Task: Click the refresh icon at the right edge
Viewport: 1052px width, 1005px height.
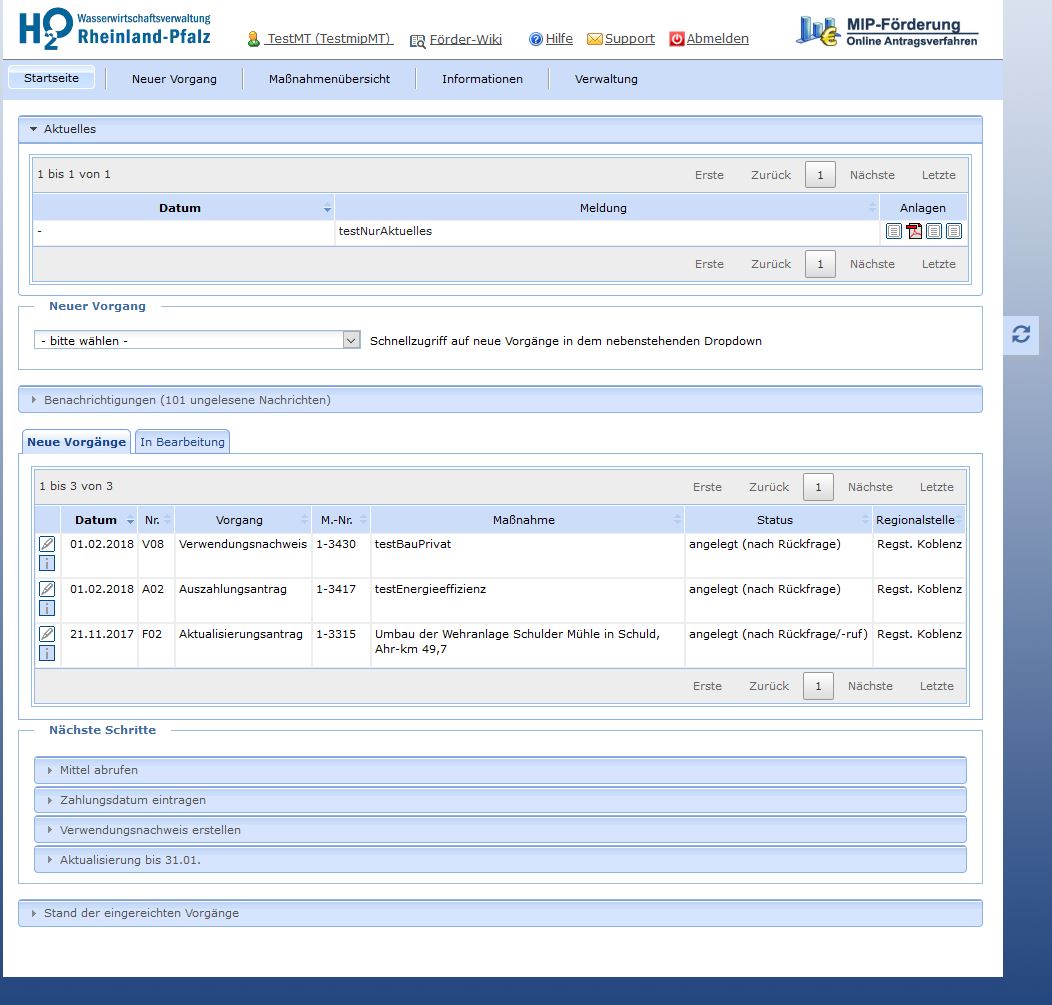Action: (x=1021, y=334)
